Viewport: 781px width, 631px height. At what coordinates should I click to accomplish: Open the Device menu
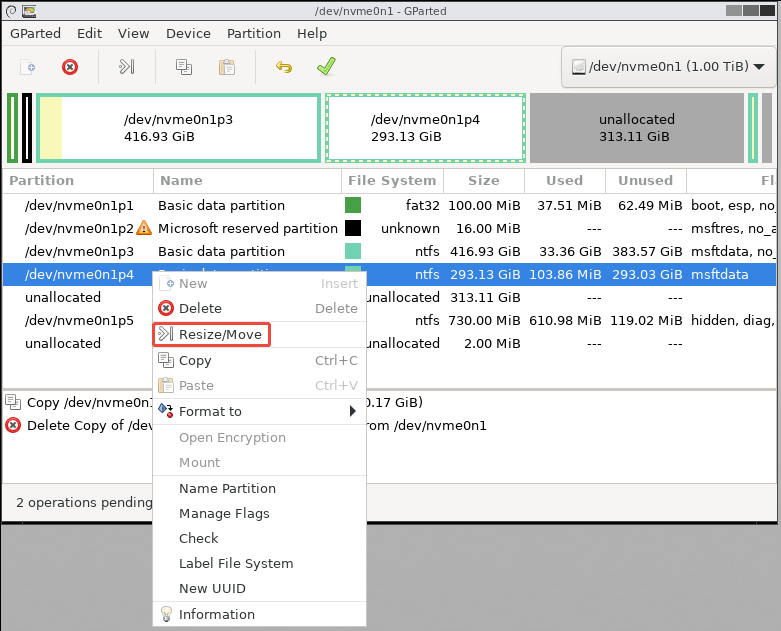(x=188, y=33)
